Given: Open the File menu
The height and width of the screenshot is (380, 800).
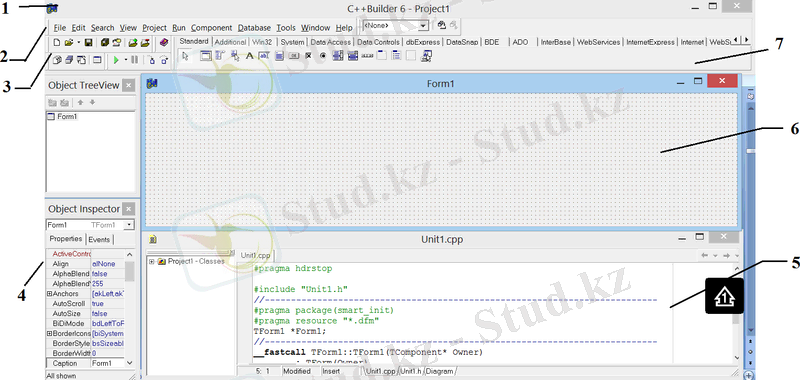Looking at the screenshot, I should point(60,28).
